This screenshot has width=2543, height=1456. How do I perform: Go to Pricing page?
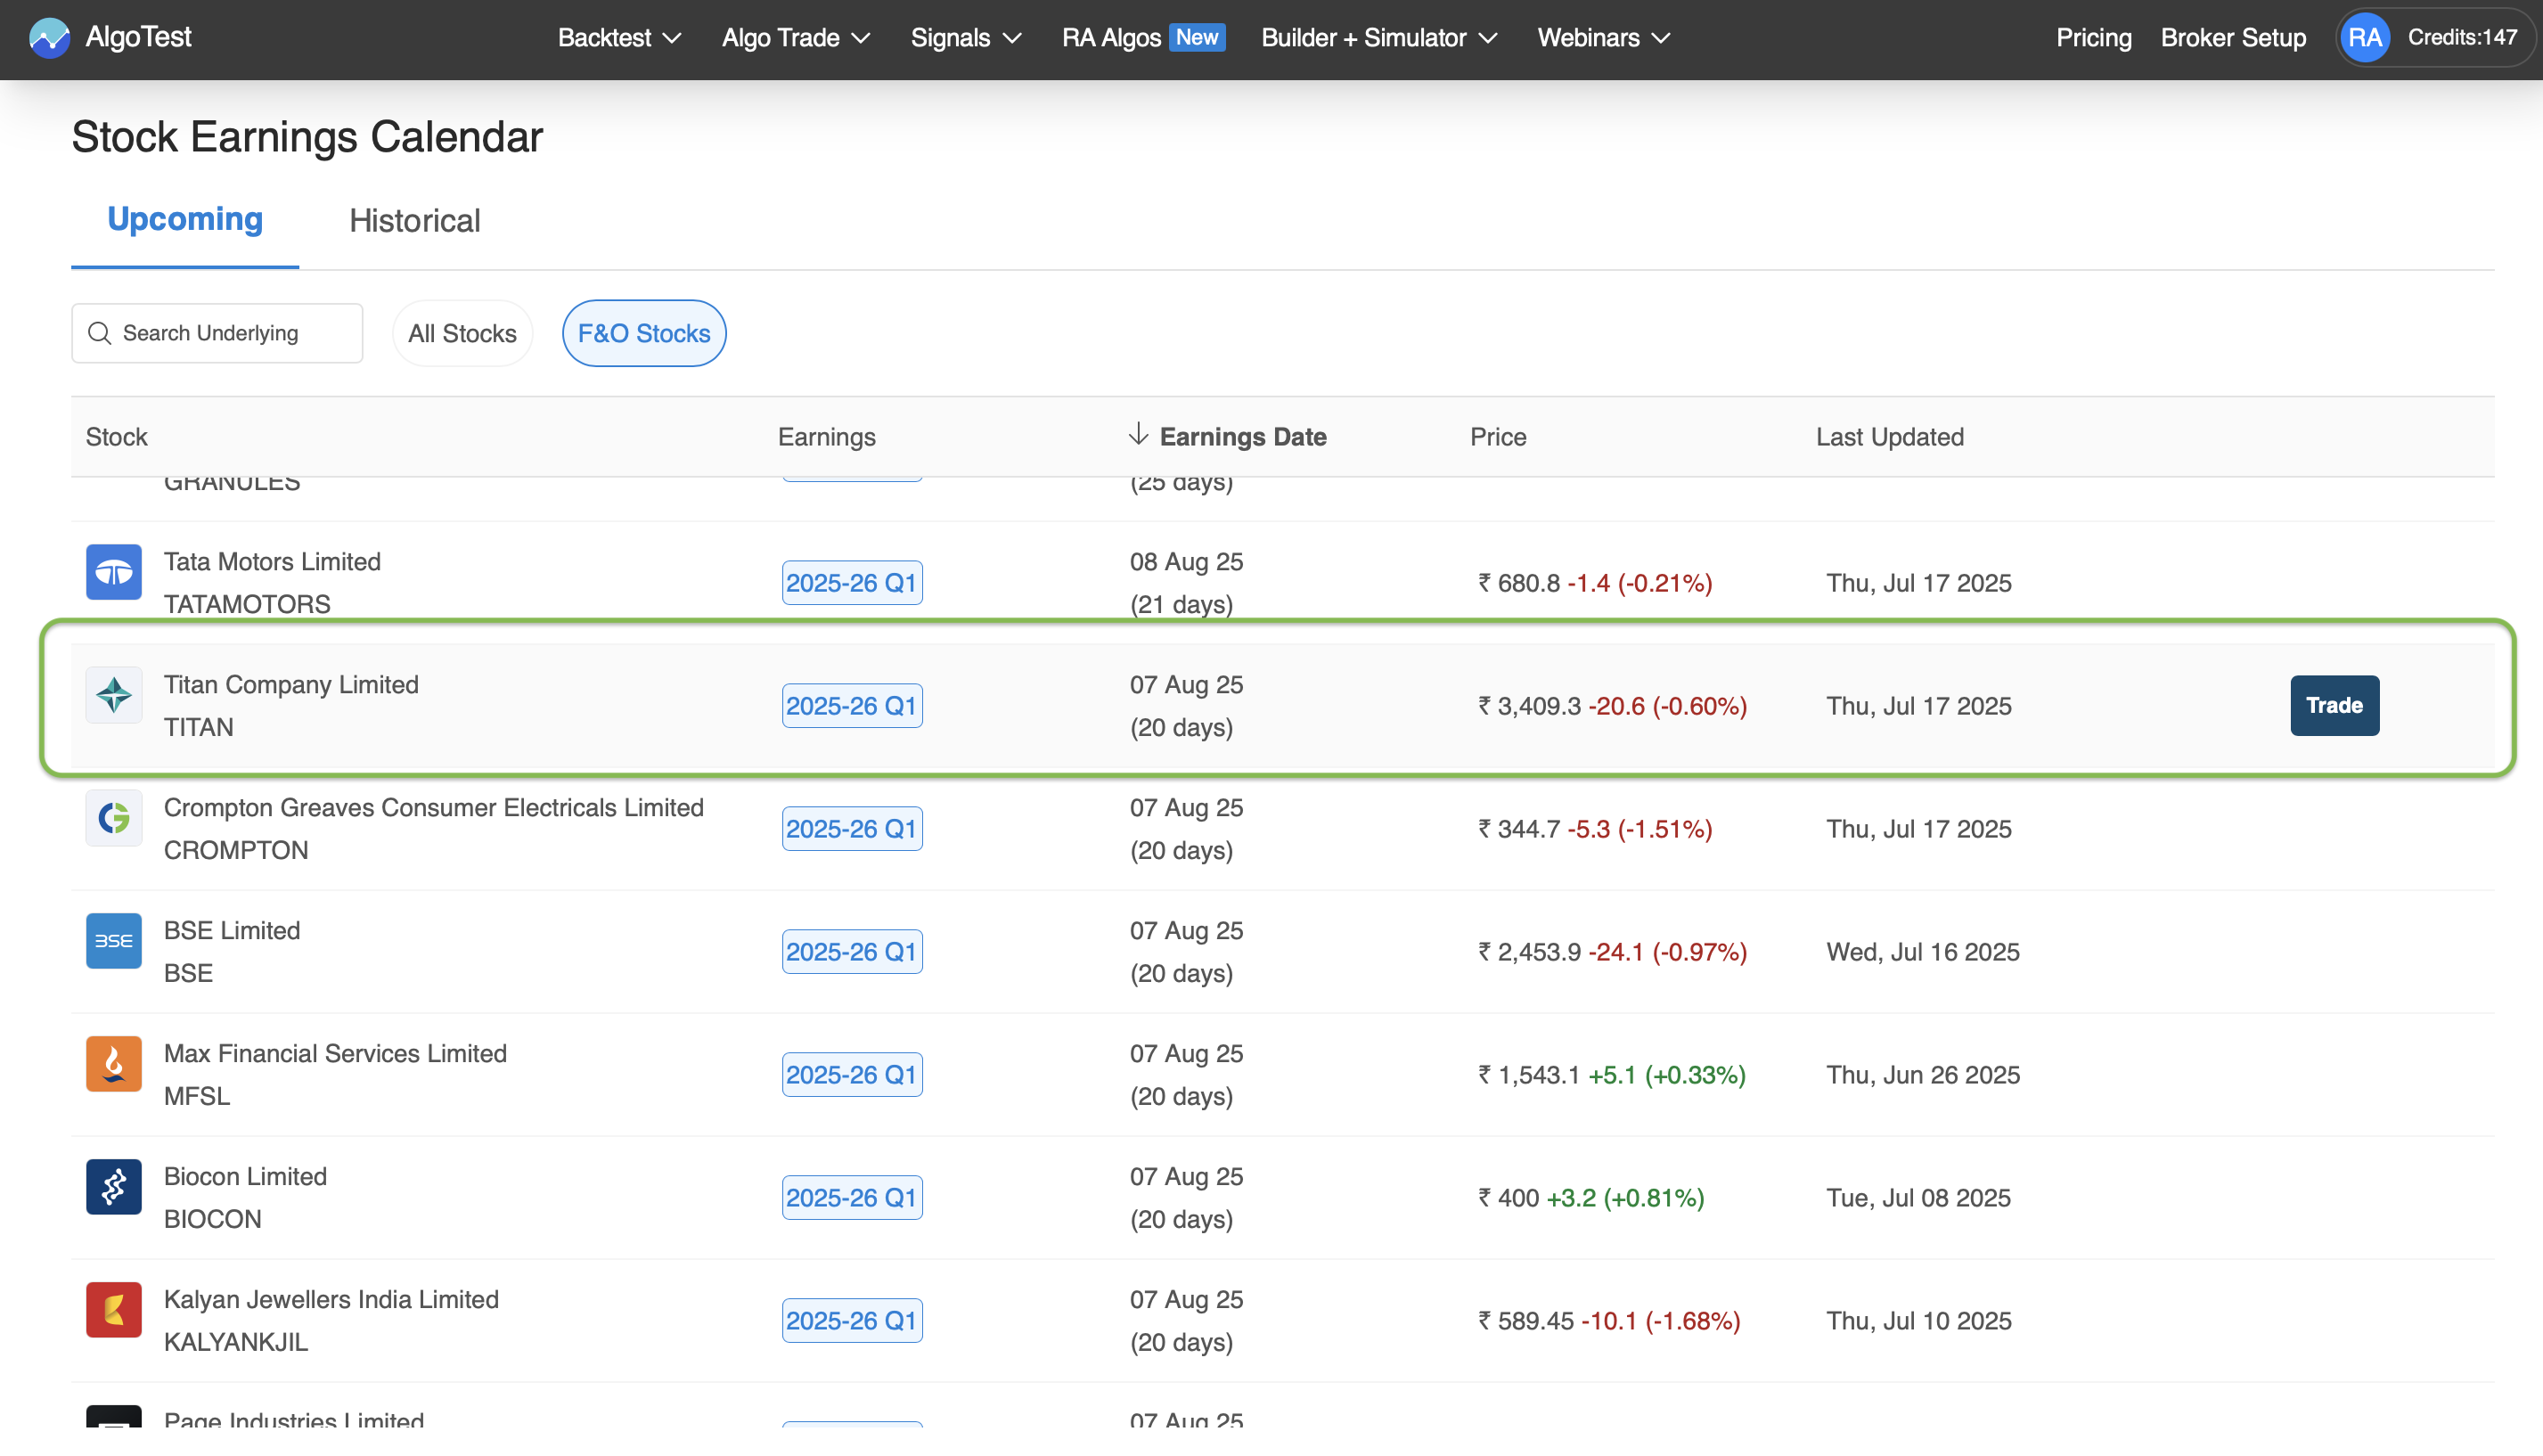tap(2093, 38)
